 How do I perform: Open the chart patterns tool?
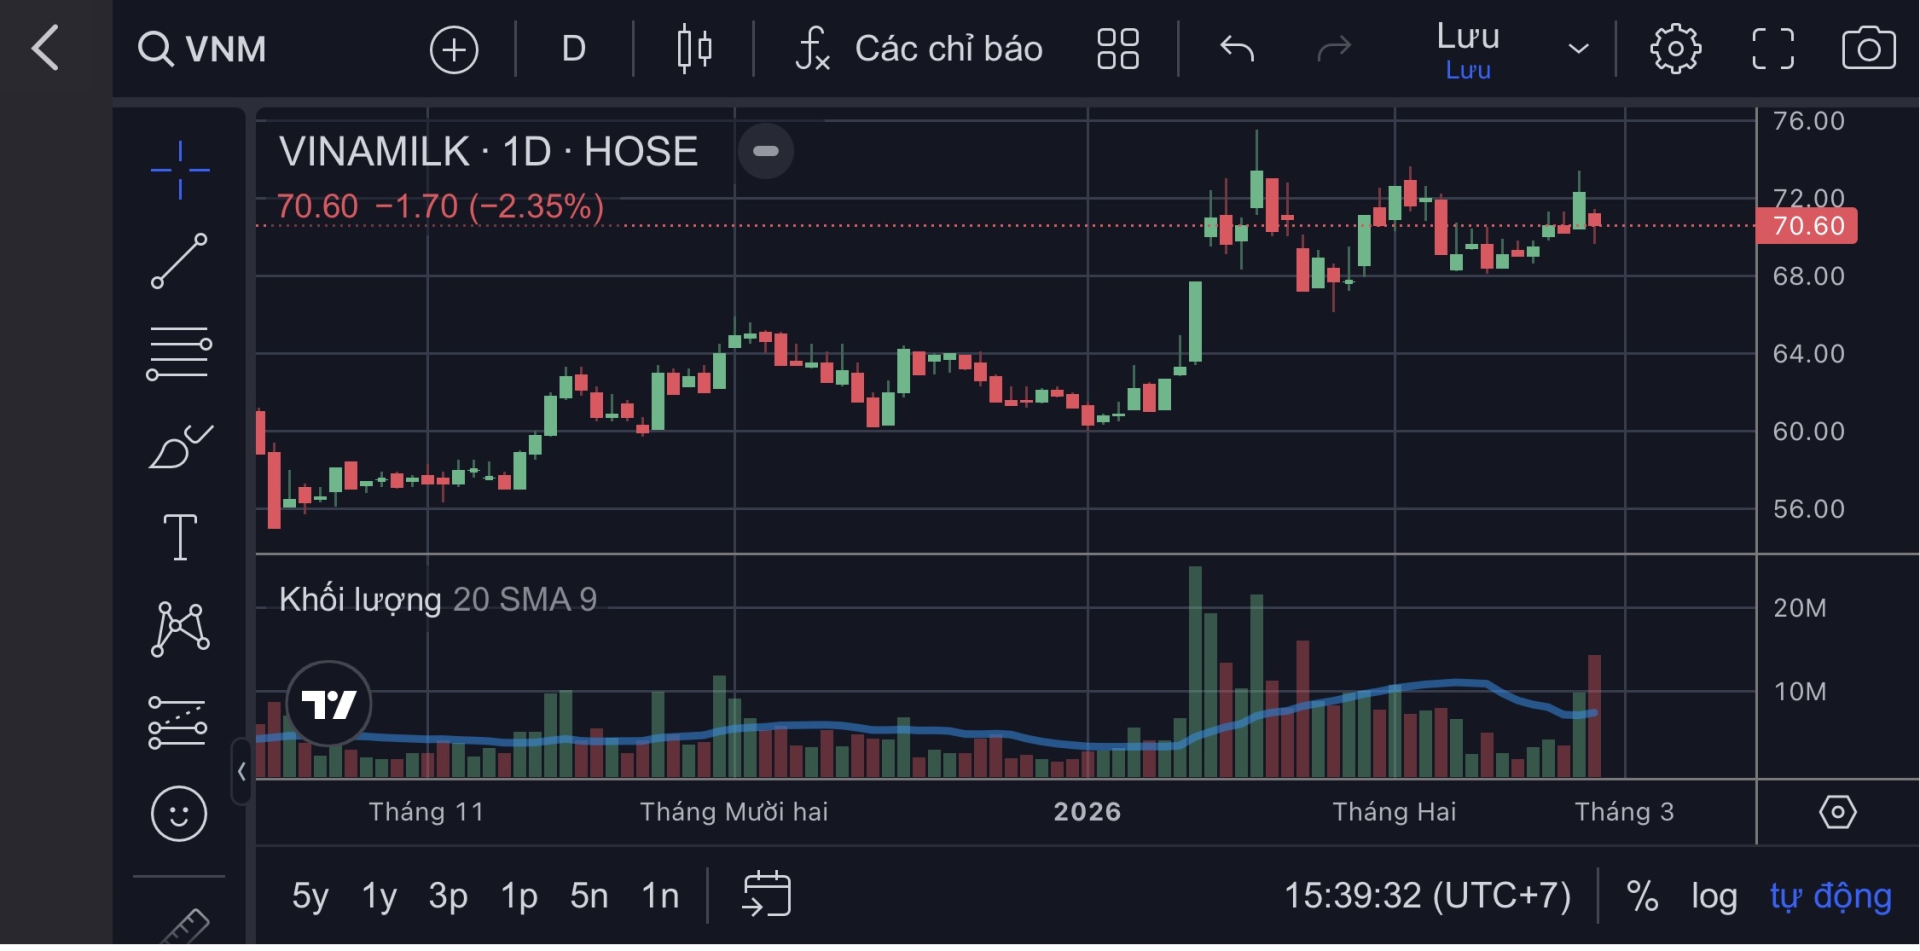point(180,629)
